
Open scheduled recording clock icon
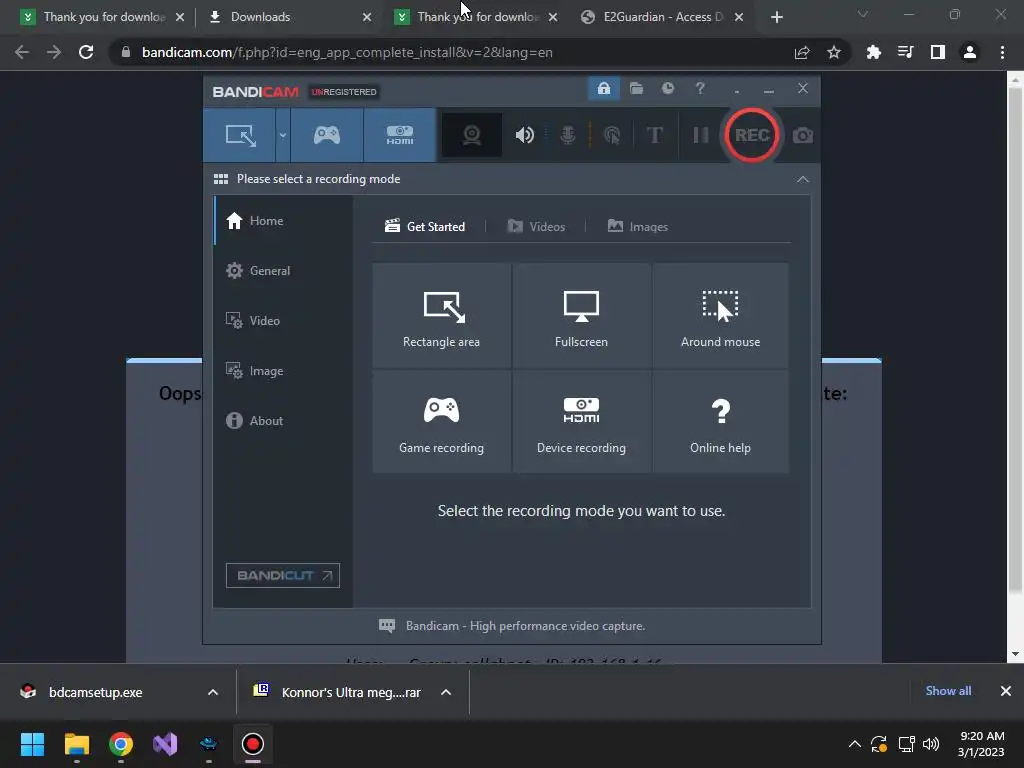(667, 88)
